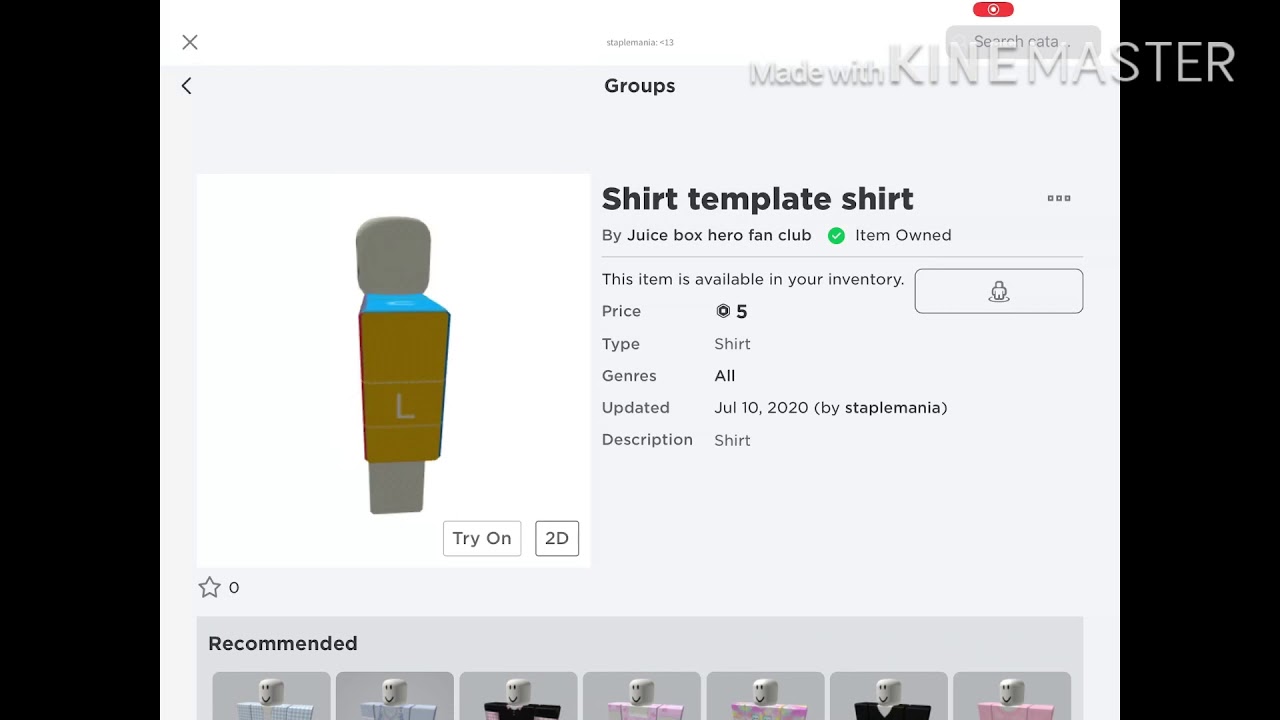Close the page with the X icon
1280x720 pixels.
click(190, 42)
